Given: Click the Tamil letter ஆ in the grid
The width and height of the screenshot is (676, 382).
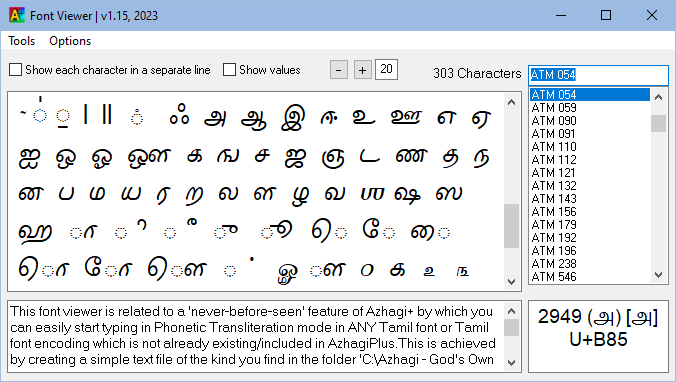Looking at the screenshot, I should tap(254, 118).
